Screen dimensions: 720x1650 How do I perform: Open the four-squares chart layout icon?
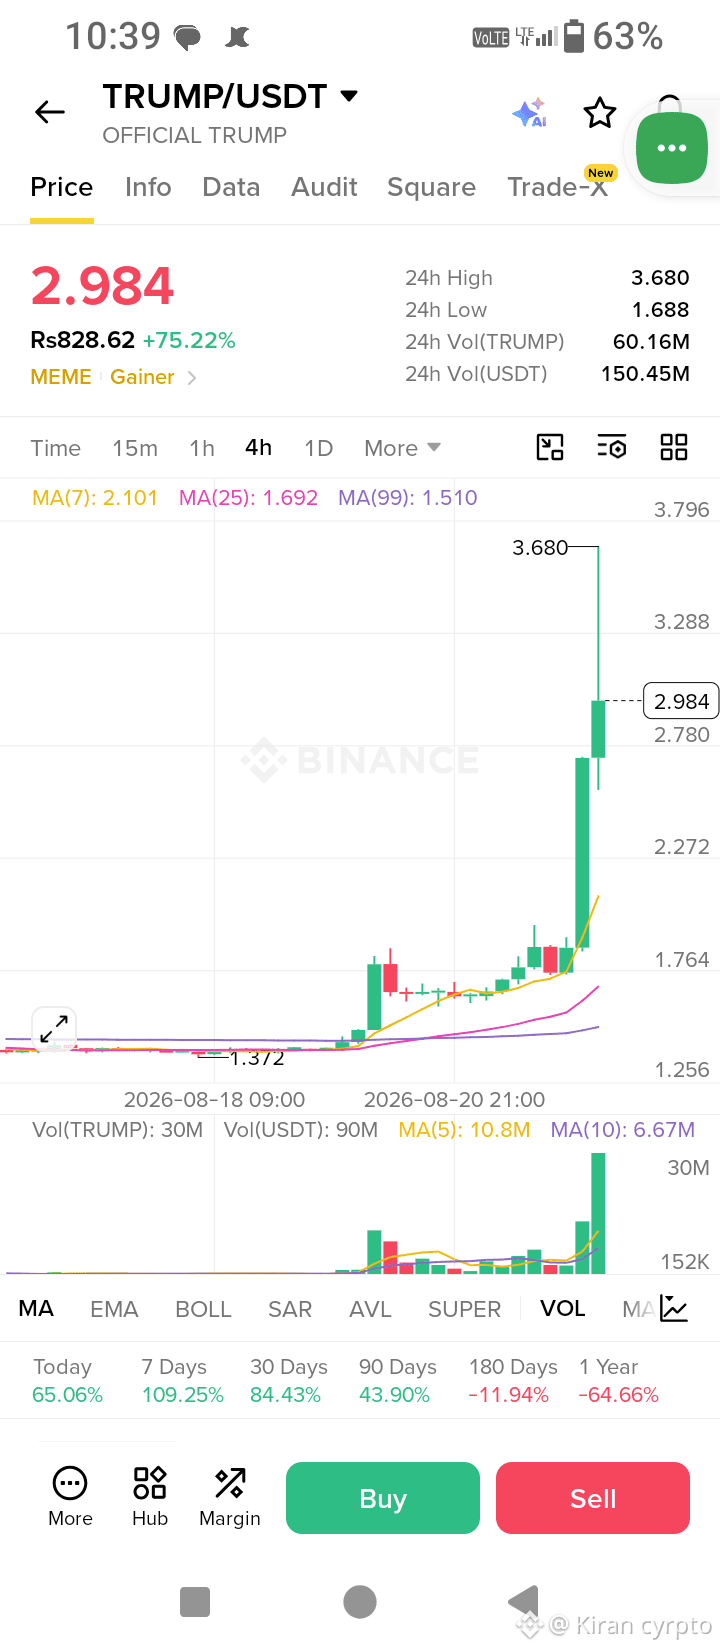(674, 447)
